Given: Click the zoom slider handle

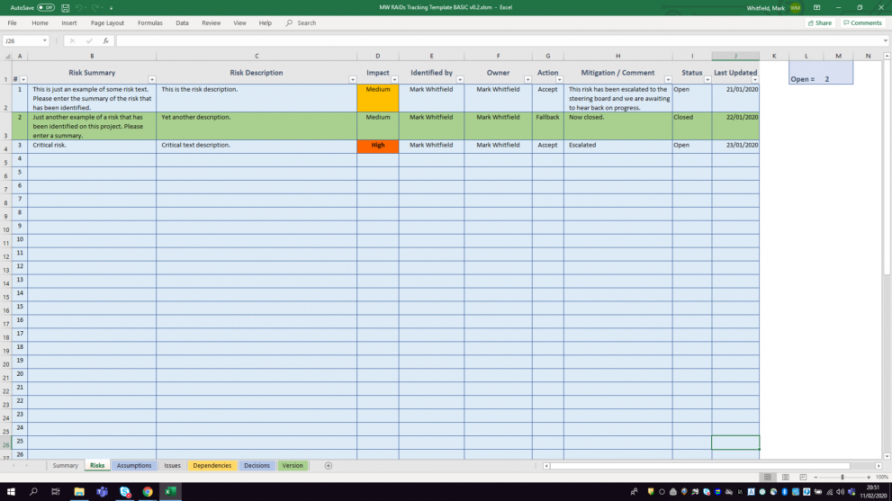Looking at the screenshot, I should pyautogui.click(x=843, y=477).
